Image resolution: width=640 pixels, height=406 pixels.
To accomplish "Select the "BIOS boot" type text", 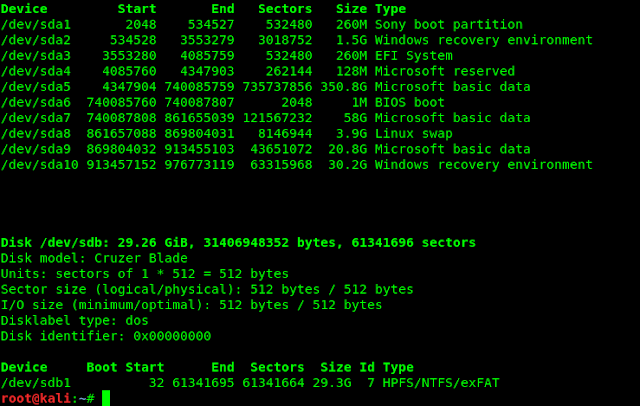I will (410, 102).
